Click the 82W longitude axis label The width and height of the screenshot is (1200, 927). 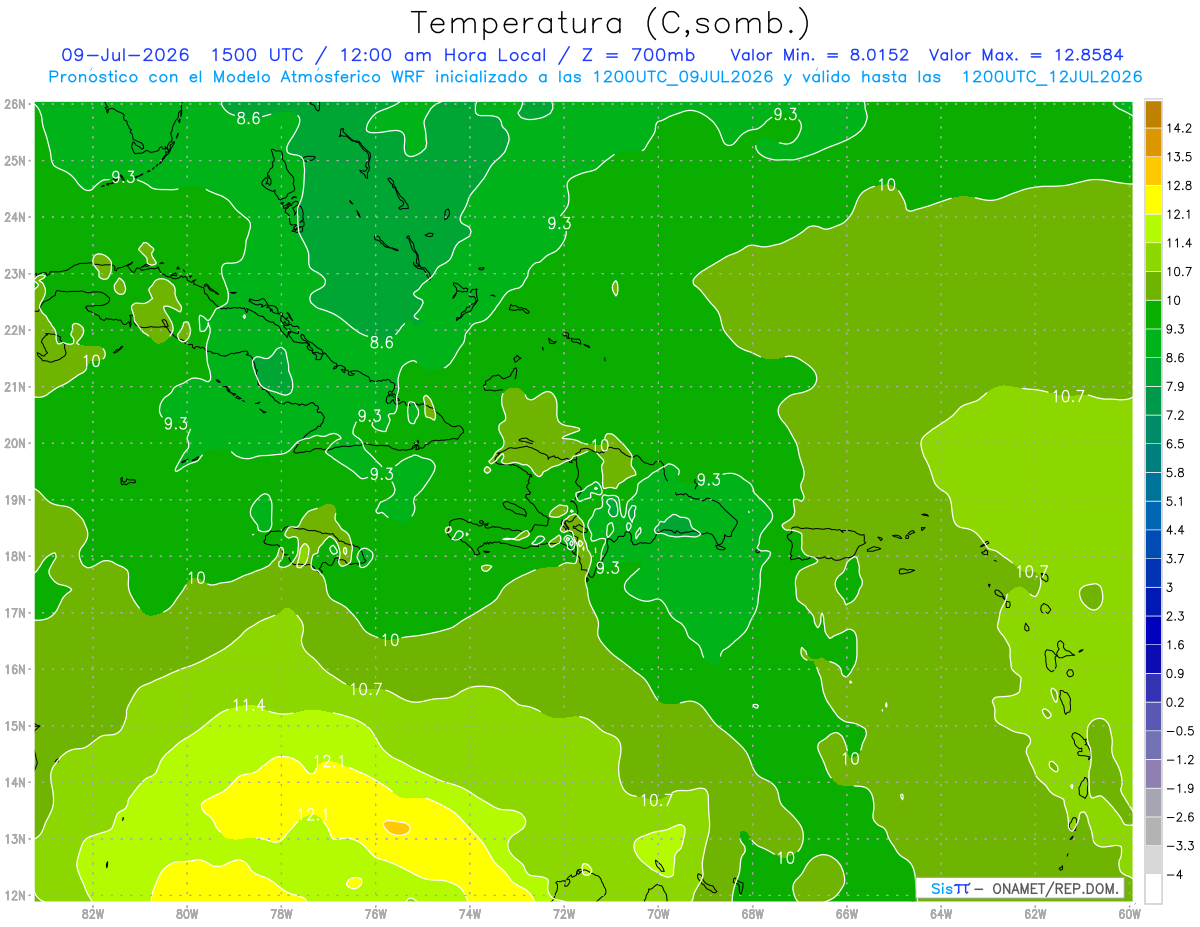coord(93,913)
